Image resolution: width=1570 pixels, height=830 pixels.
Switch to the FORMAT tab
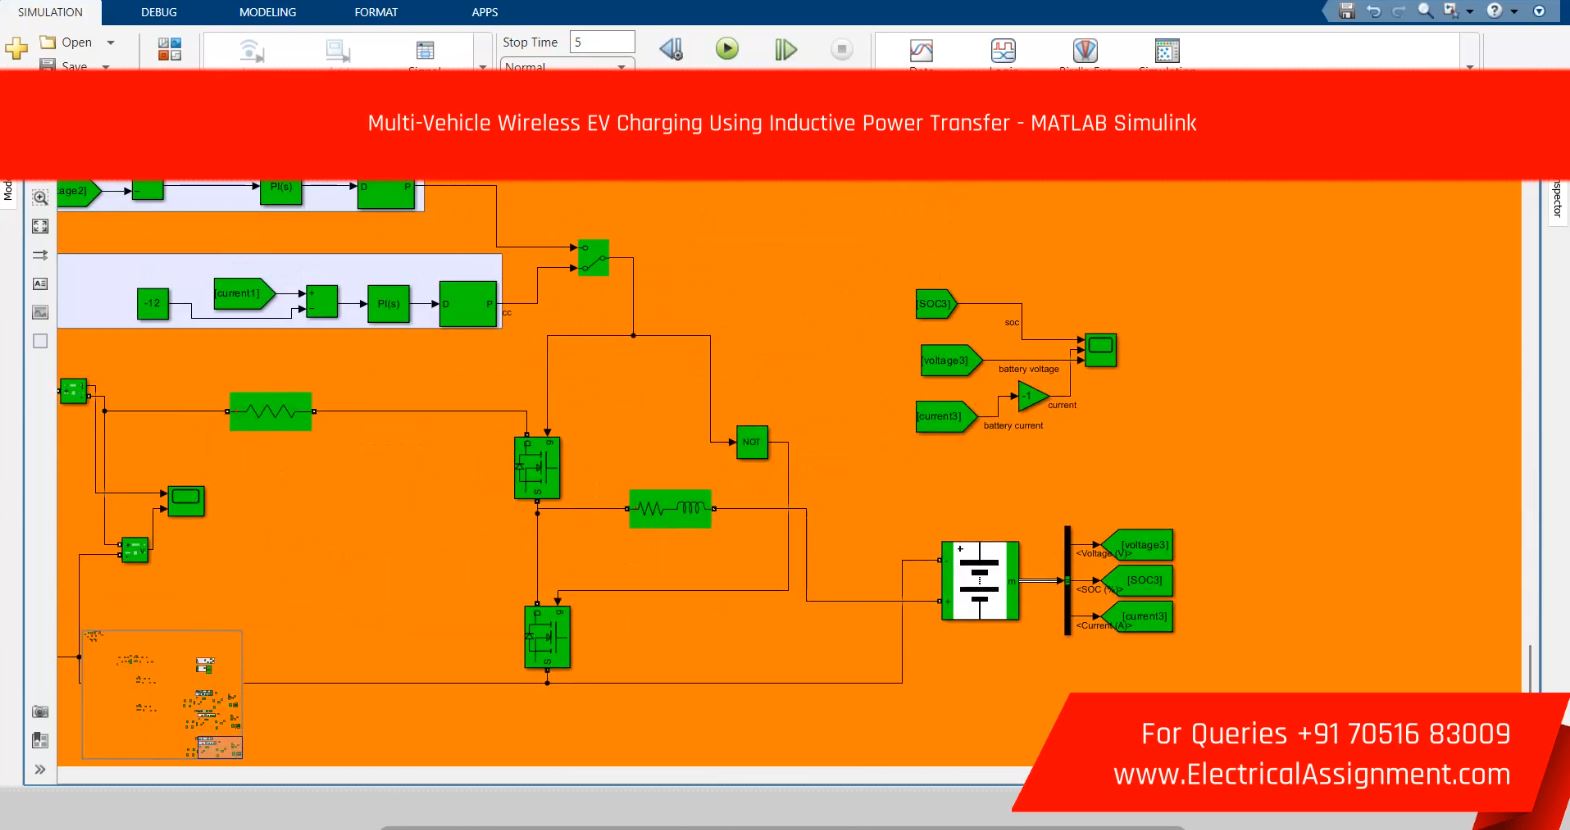[376, 12]
